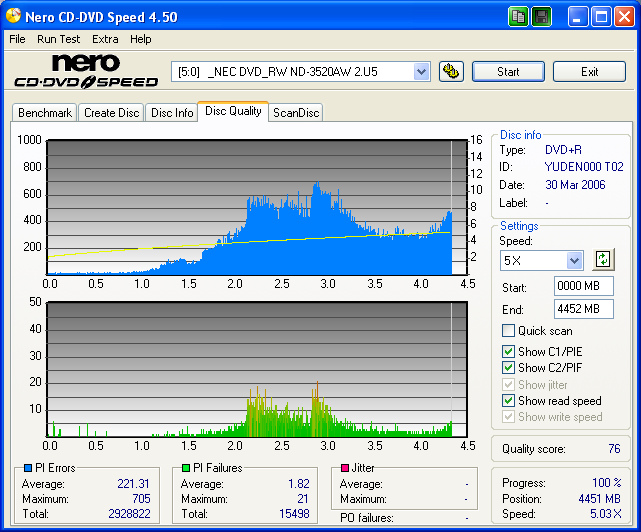This screenshot has width=641, height=532.
Task: Open the Extra menu
Action: [x=105, y=39]
